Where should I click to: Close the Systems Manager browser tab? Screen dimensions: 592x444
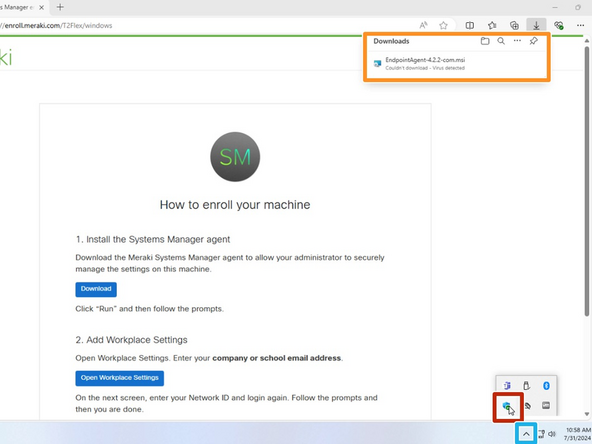(x=42, y=7)
